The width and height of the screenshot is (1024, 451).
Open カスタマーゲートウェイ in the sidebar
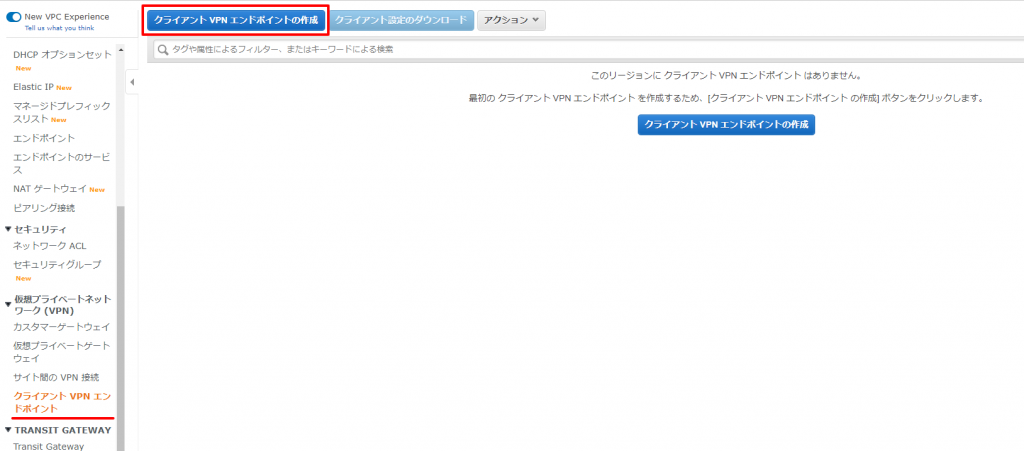click(62, 327)
